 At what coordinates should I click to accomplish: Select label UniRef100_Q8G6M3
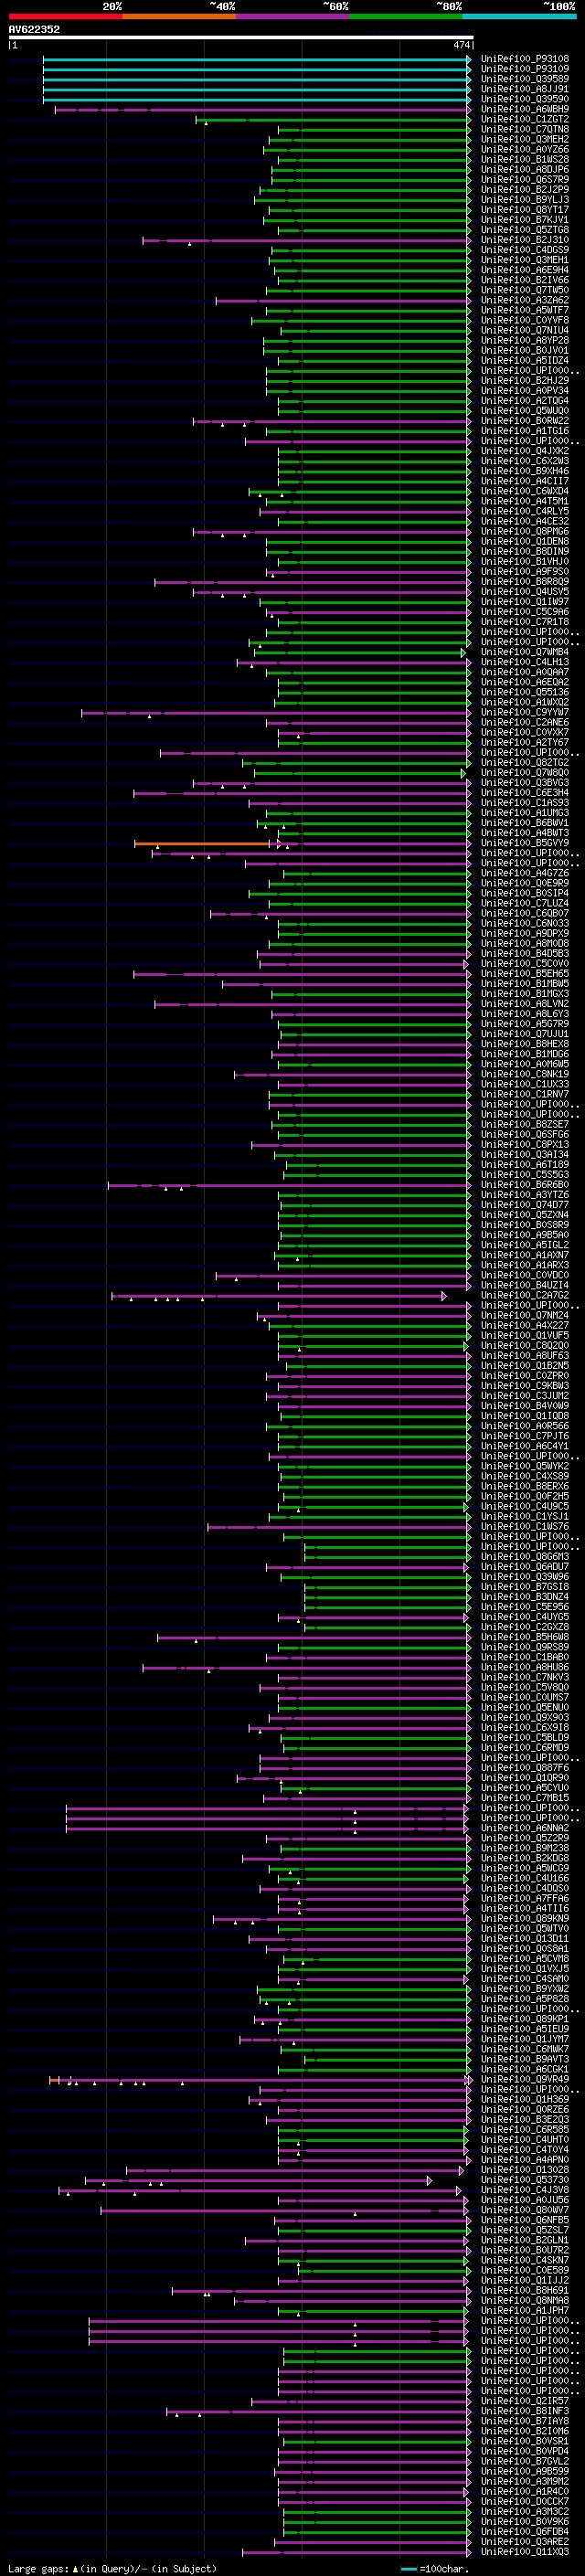point(525,1557)
